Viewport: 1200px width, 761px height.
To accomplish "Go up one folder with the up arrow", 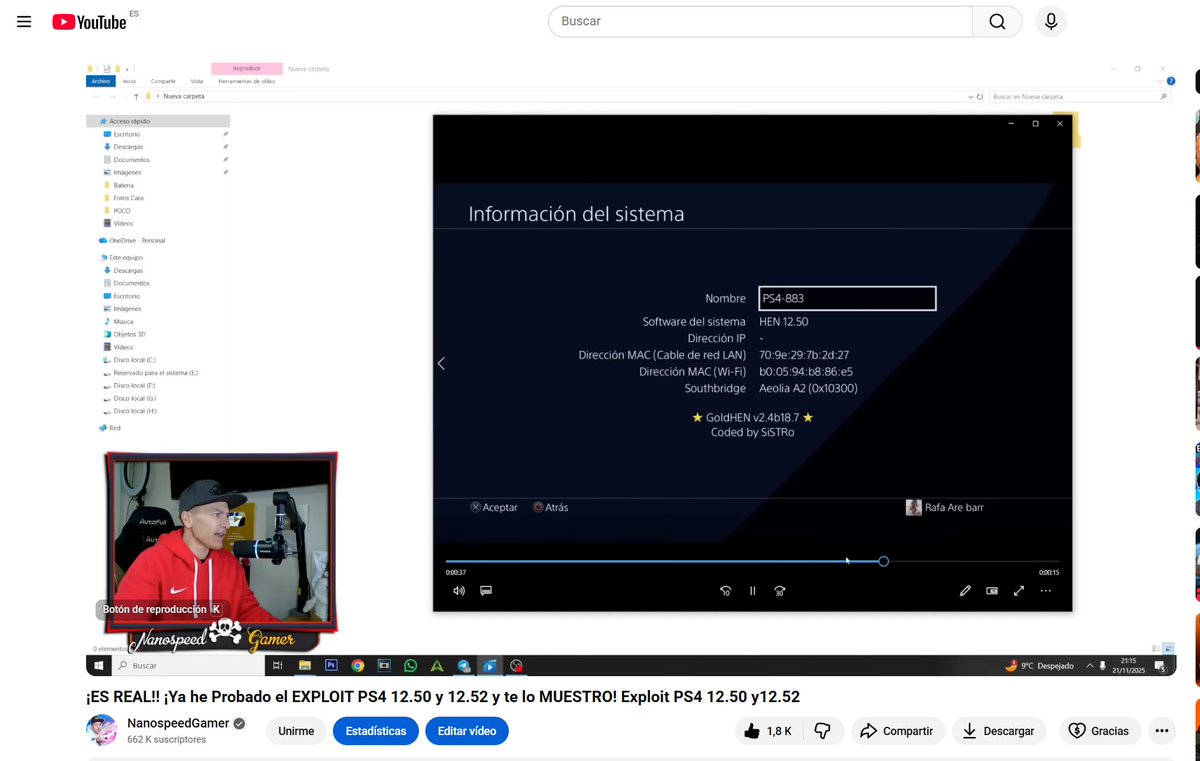I will (136, 97).
